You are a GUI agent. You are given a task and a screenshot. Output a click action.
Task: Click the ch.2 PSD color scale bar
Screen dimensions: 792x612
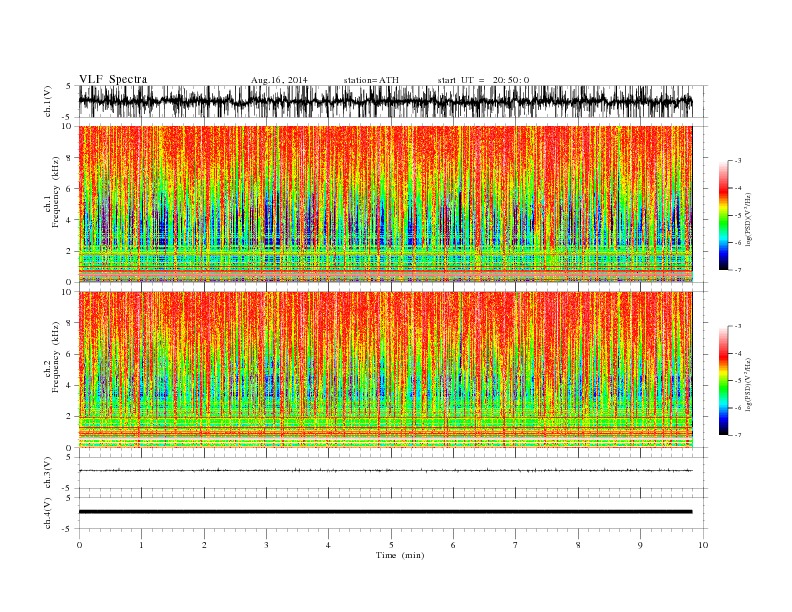723,380
